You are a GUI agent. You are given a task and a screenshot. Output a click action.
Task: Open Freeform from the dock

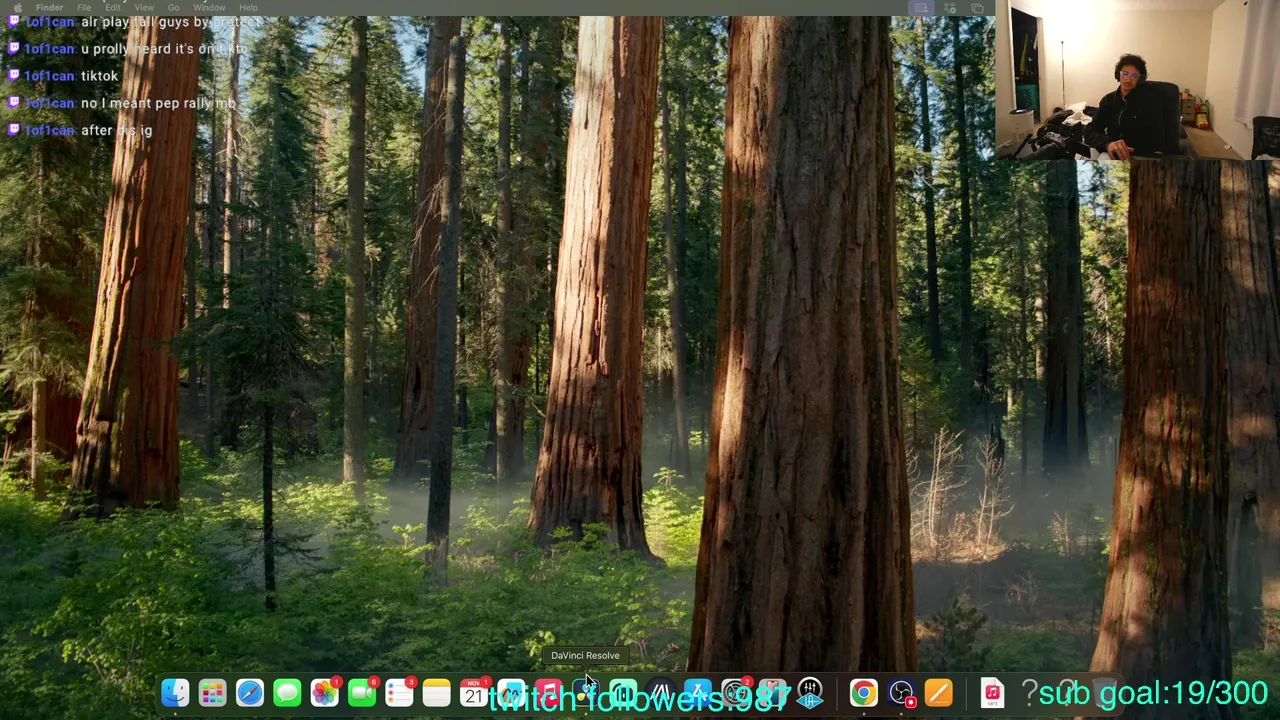pyautogui.click(x=511, y=693)
